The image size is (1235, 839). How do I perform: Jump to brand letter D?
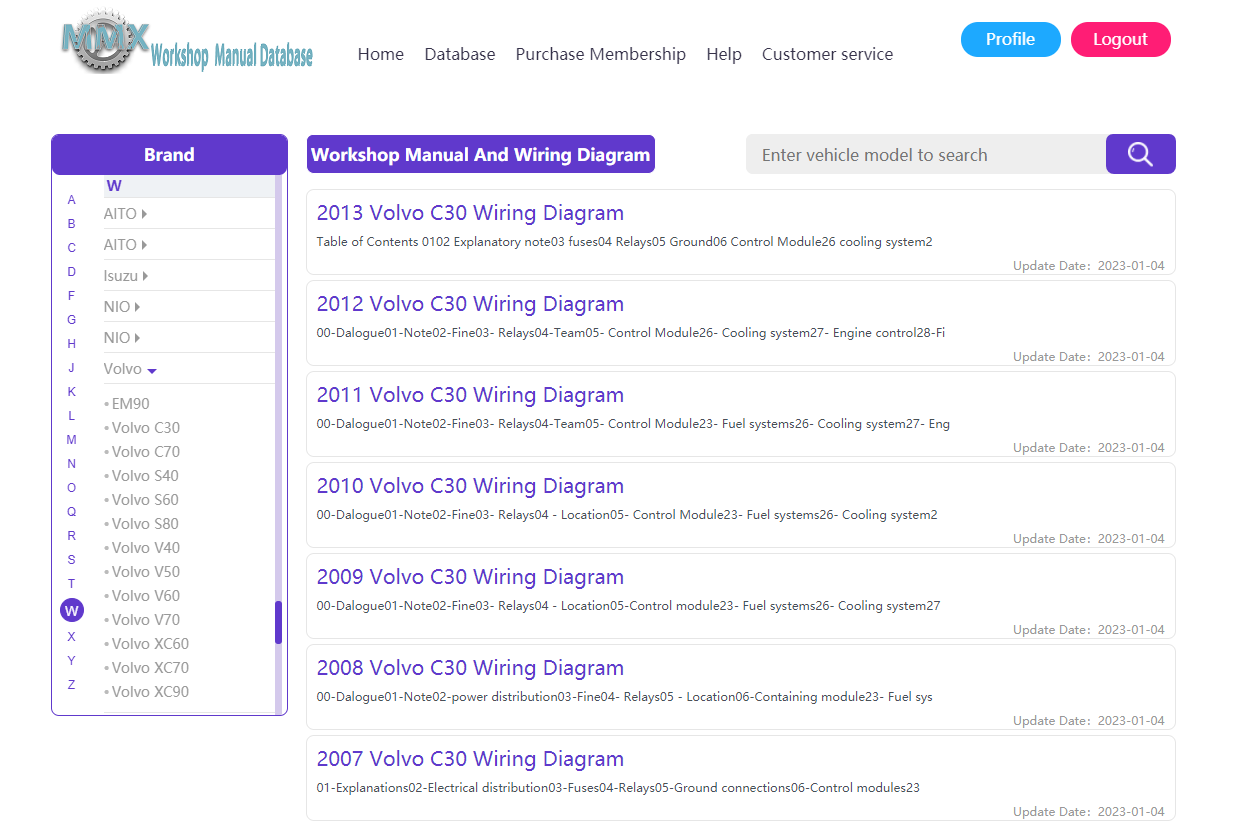[x=71, y=272]
